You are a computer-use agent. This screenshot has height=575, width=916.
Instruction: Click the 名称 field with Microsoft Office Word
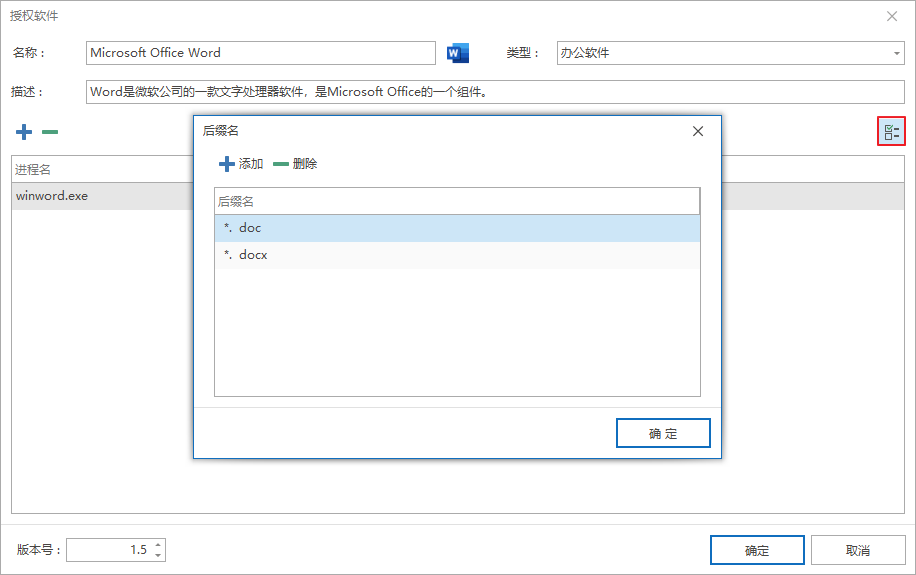coord(261,53)
